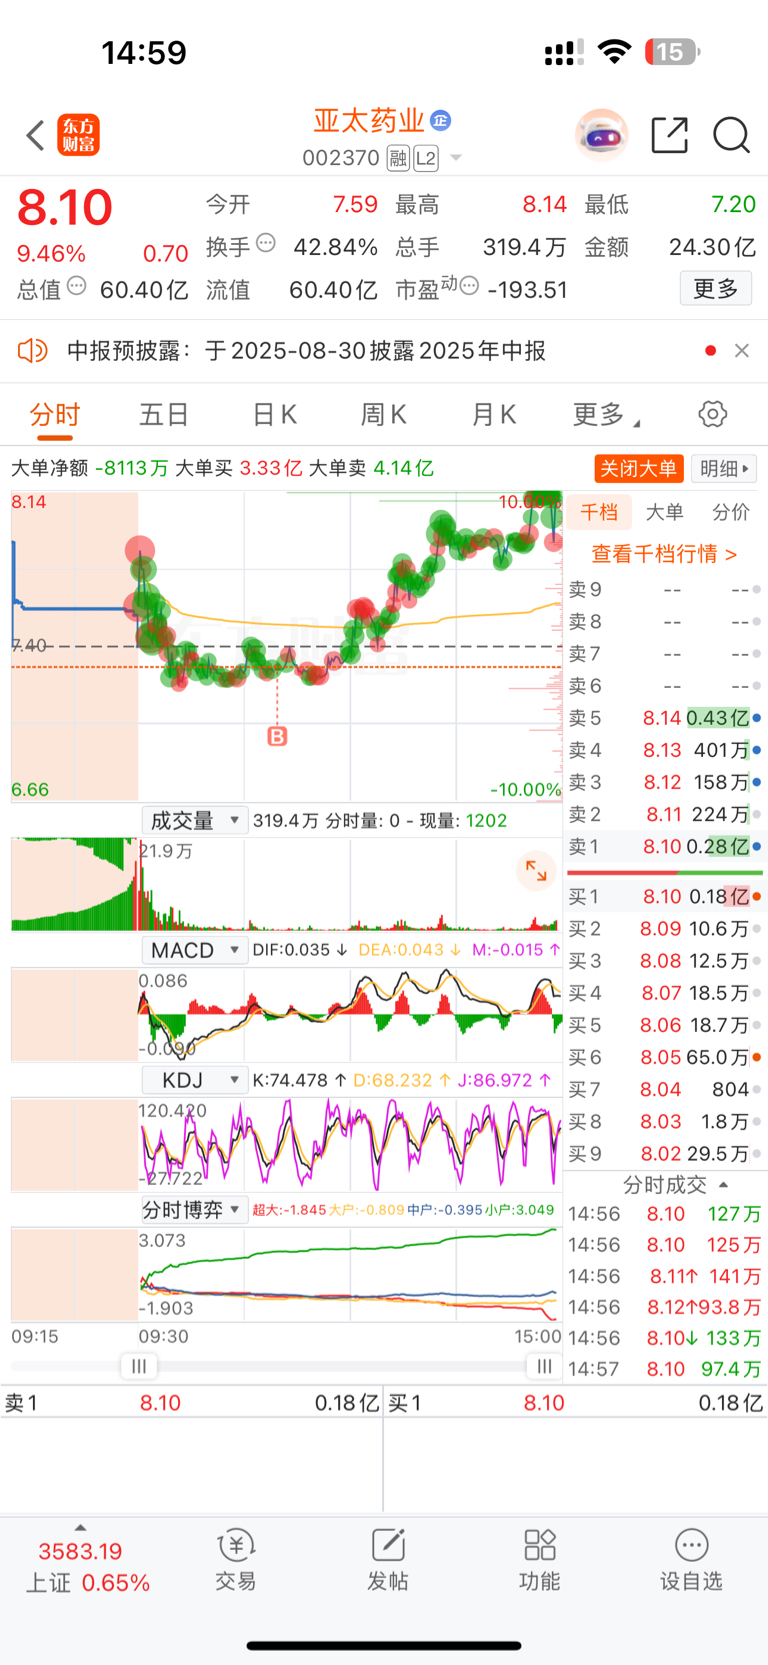Open the 功能 functions icon

(540, 1560)
